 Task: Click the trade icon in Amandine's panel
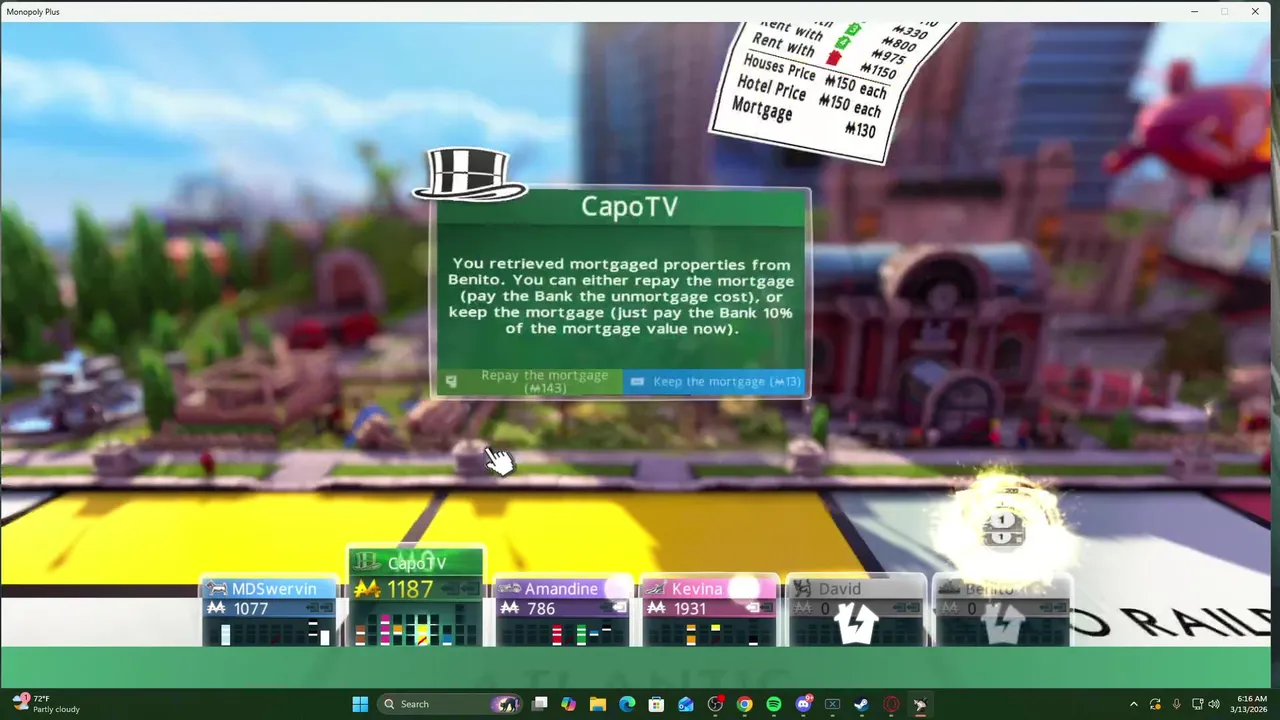coord(618,608)
